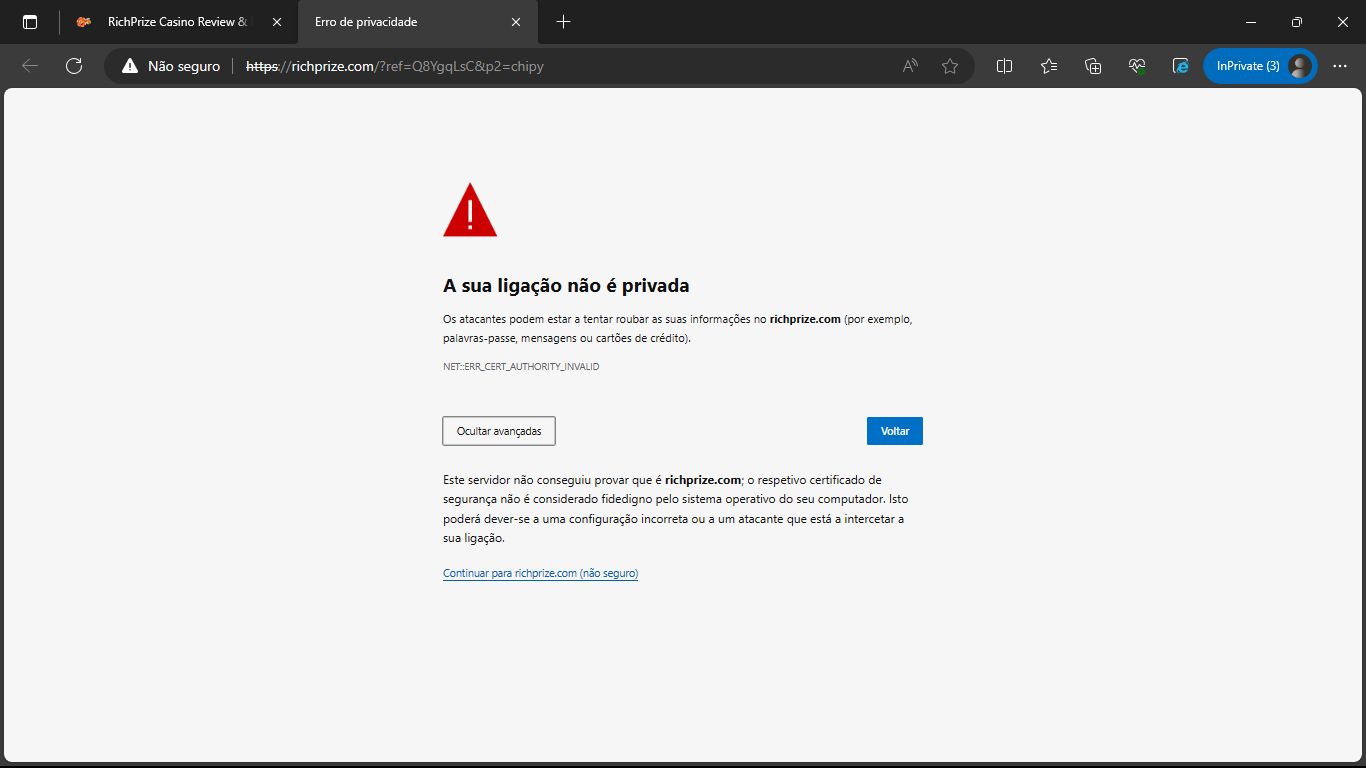Open the Collections icon

(1093, 66)
